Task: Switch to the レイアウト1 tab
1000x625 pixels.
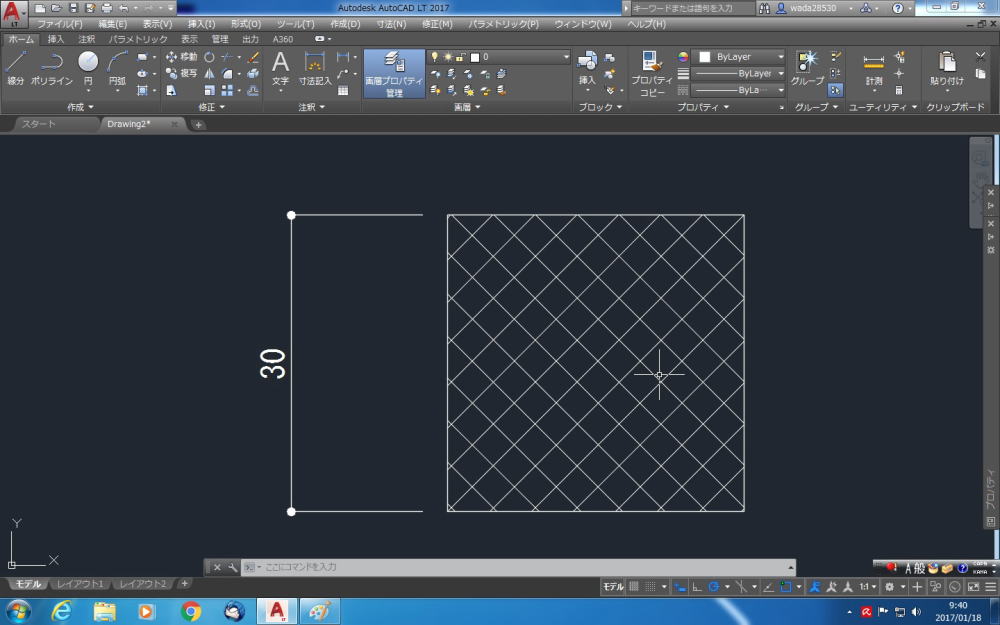Action: (x=80, y=584)
